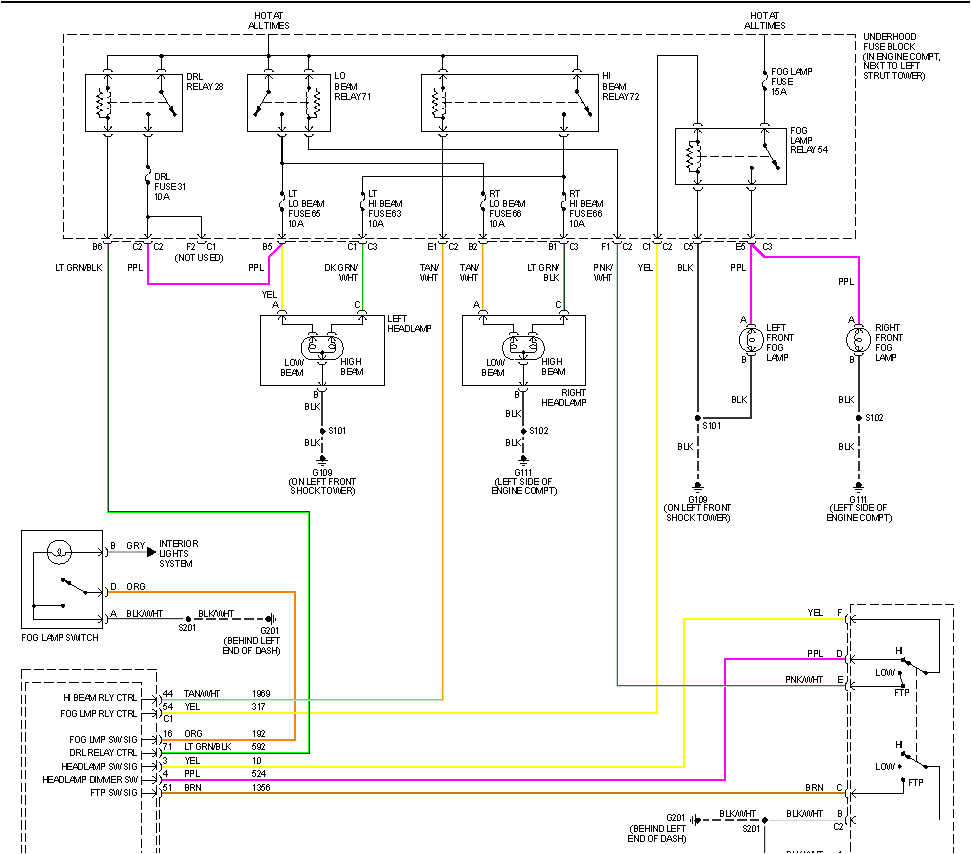Click the DRL Fuse 31 label

170,187
